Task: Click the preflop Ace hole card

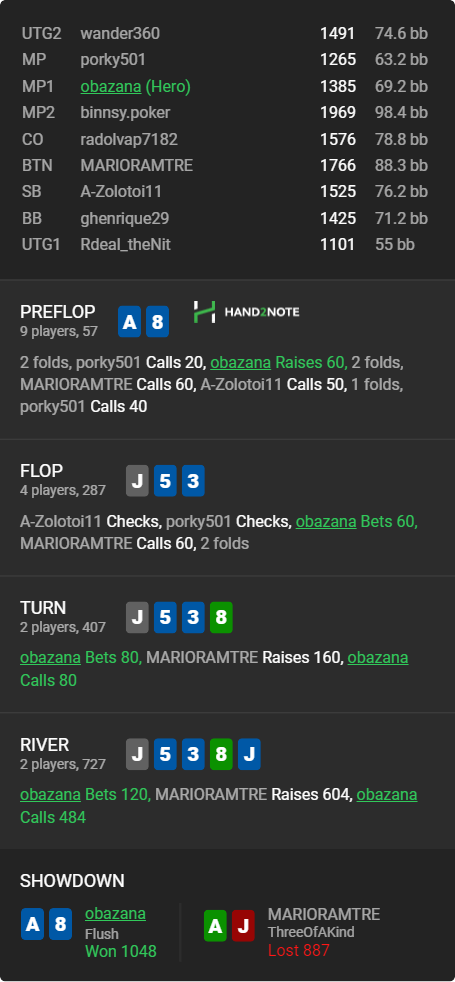Action: [130, 322]
